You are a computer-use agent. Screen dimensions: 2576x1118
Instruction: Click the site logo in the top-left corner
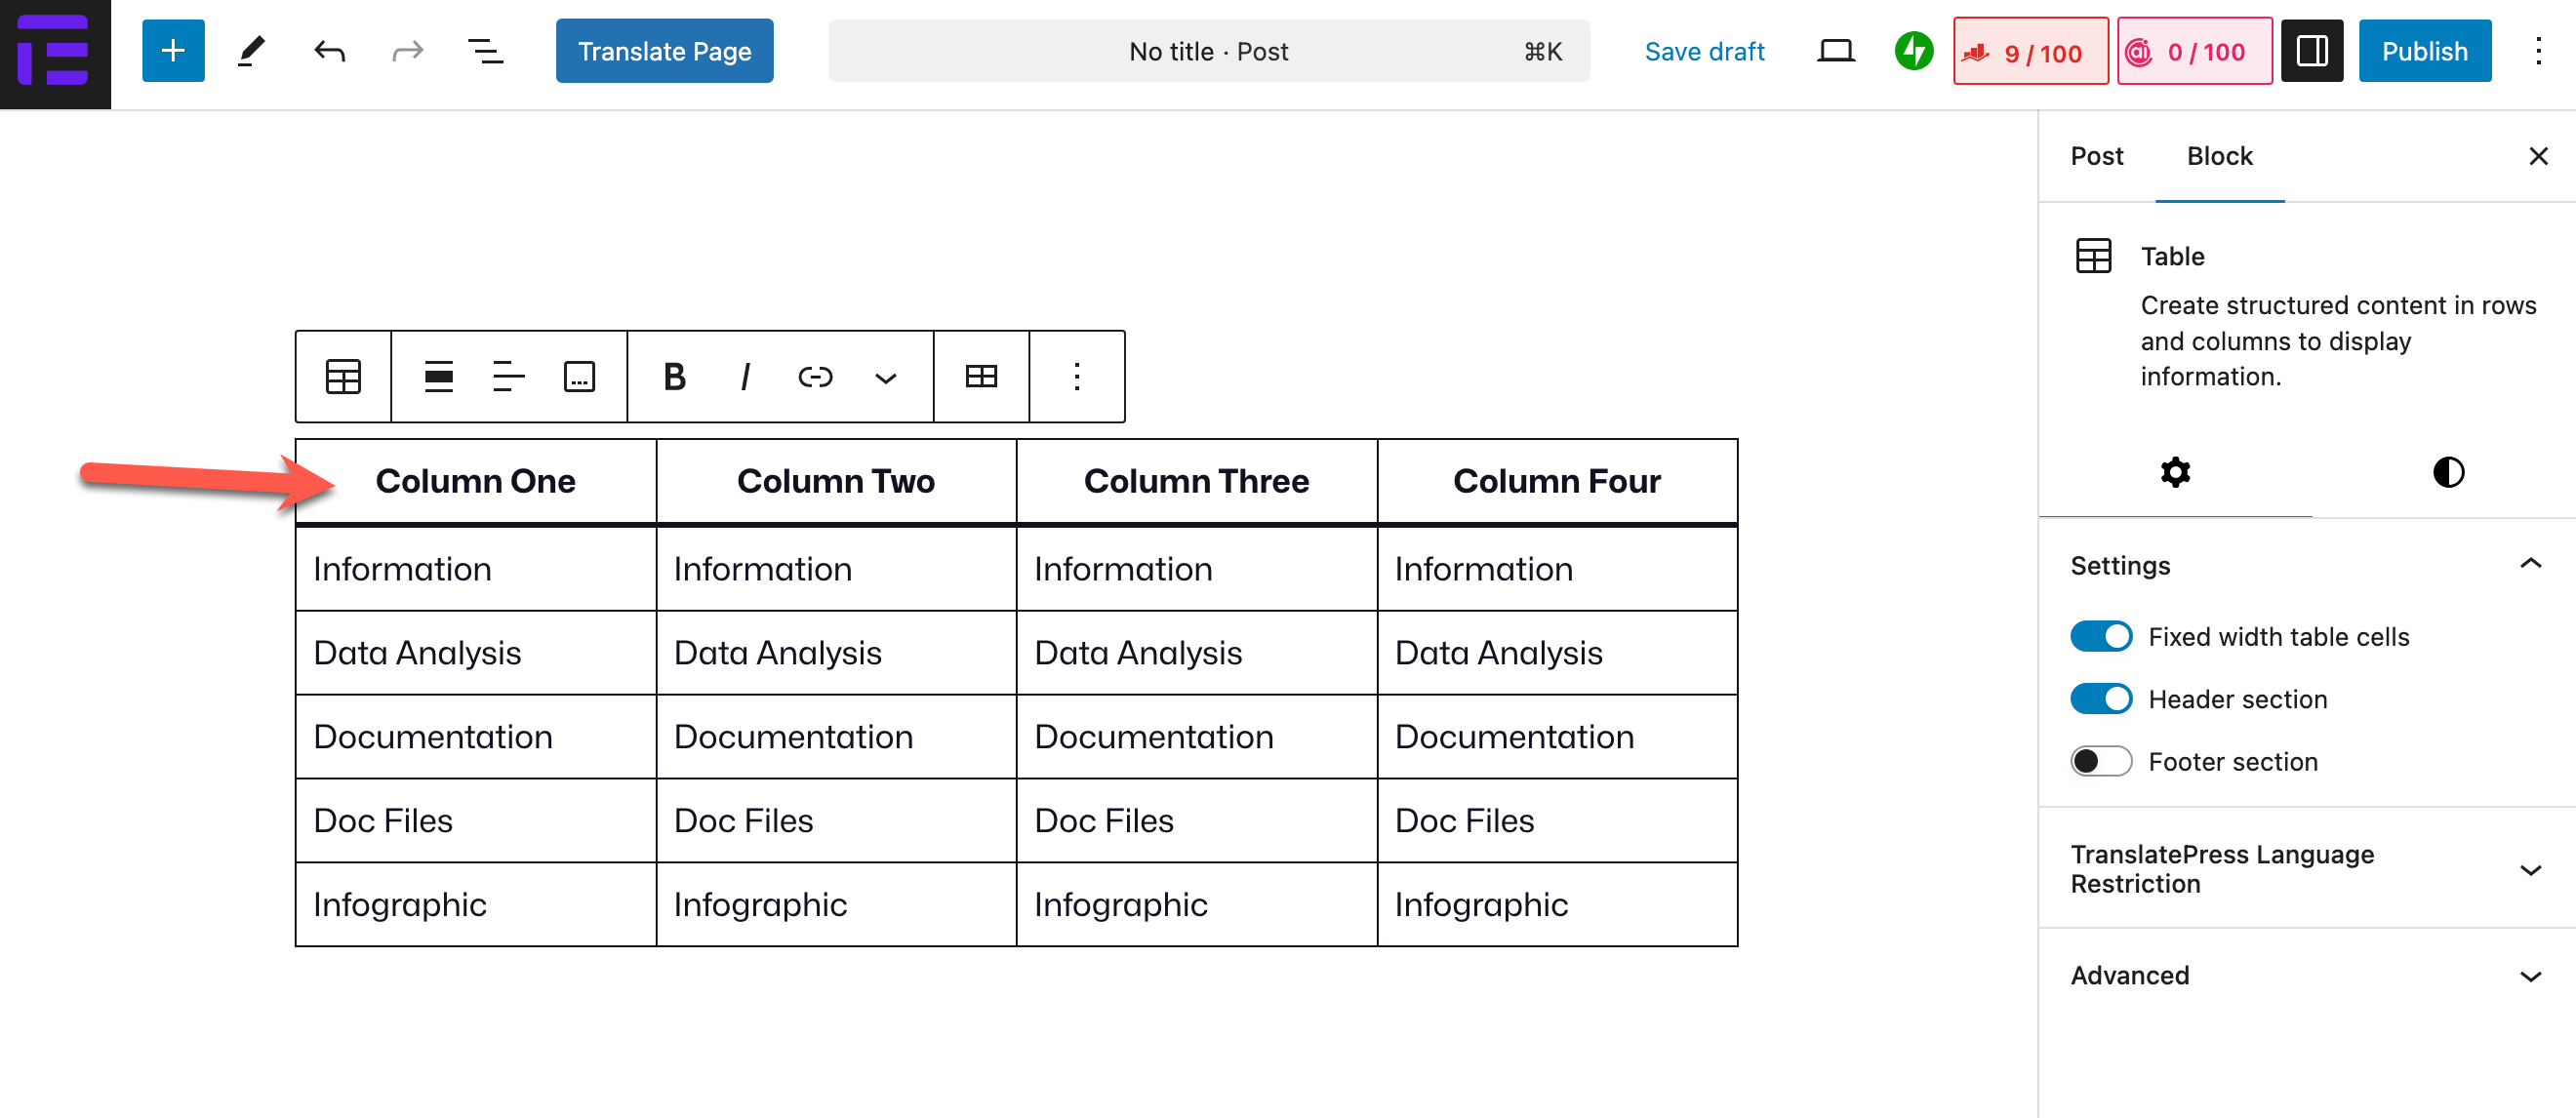click(x=55, y=54)
